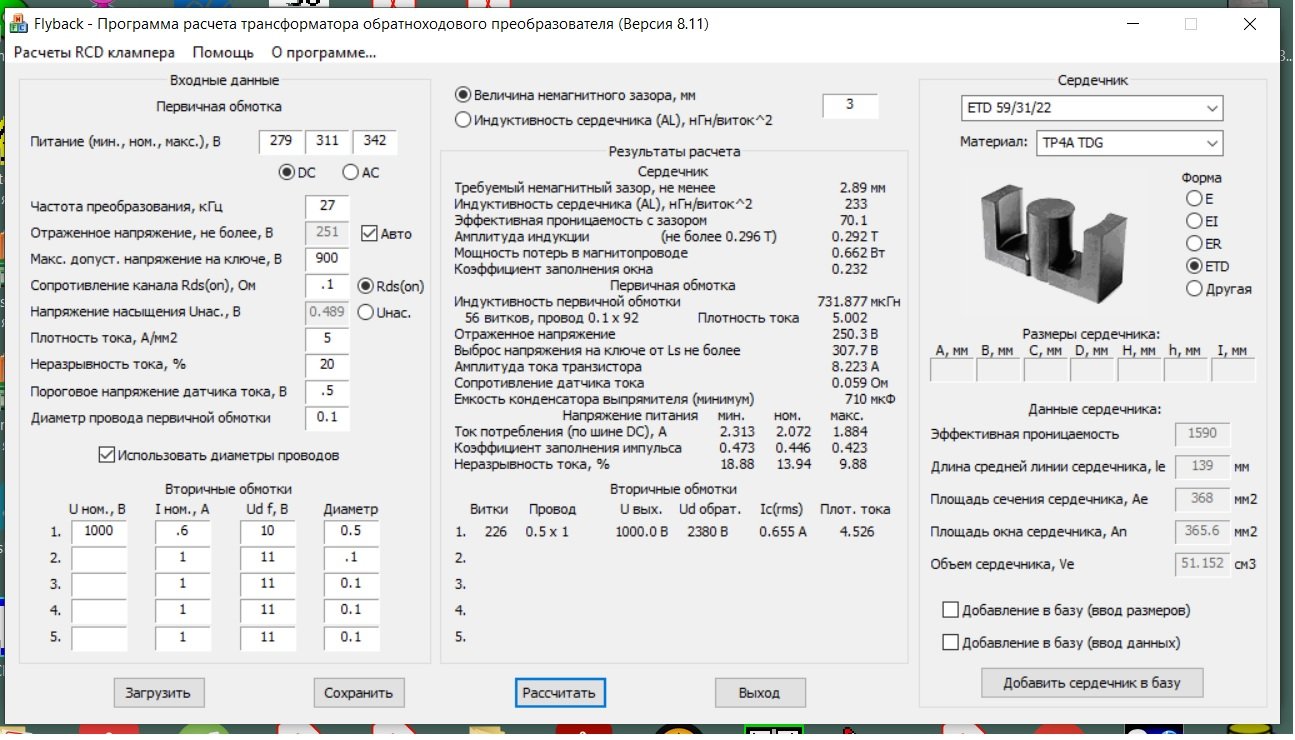The height and width of the screenshot is (740, 1295).
Task: Click the Сохранить button
Action: point(359,692)
